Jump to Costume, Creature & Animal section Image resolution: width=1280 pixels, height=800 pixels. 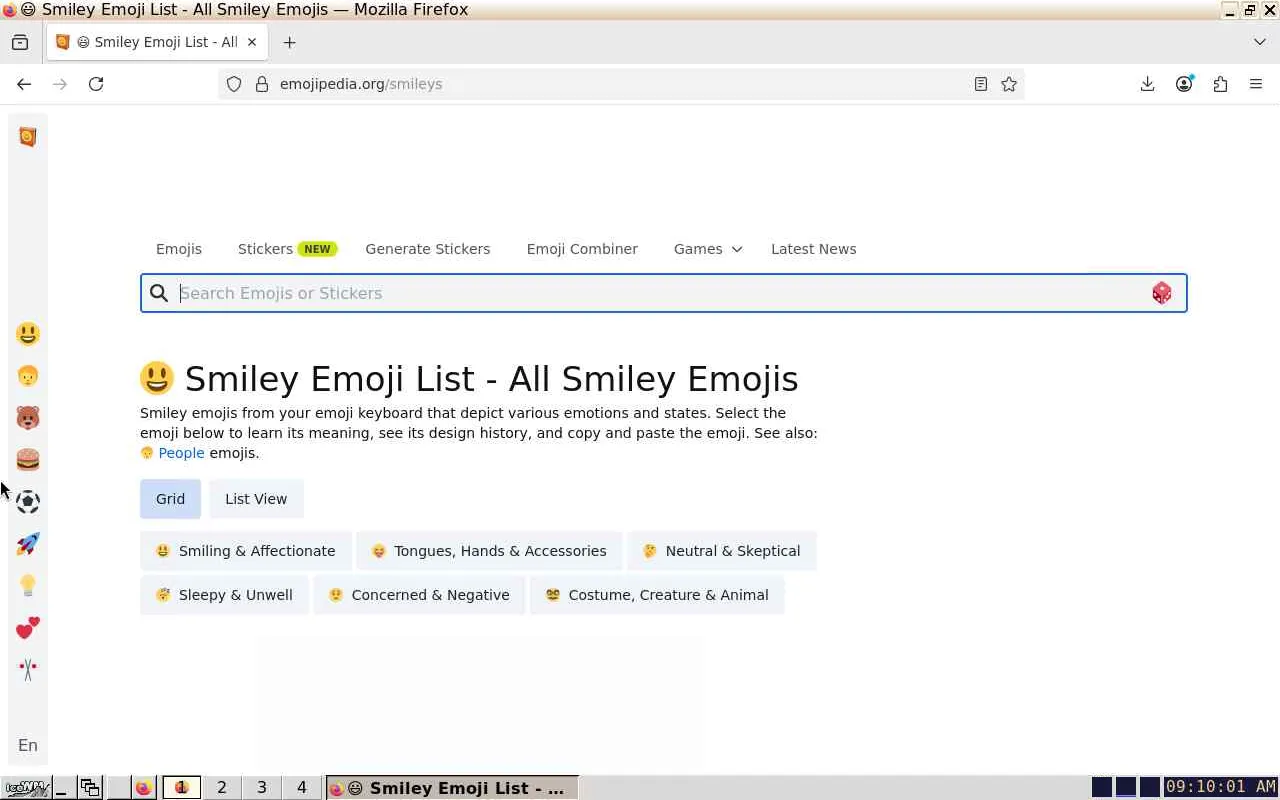657,595
